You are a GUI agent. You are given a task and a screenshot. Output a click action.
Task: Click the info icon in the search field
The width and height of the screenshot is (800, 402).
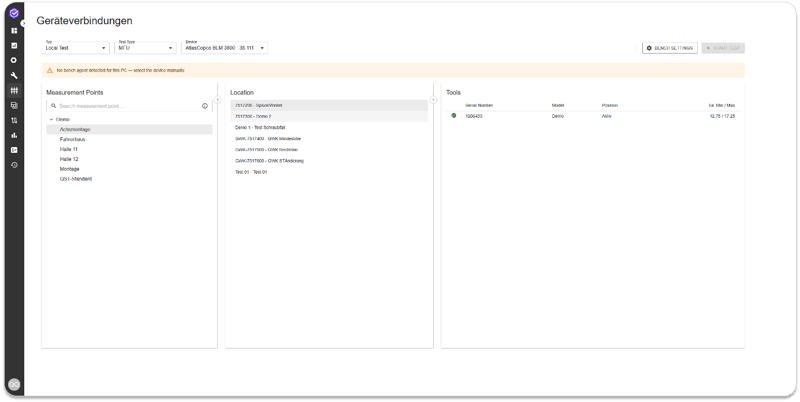coord(205,106)
